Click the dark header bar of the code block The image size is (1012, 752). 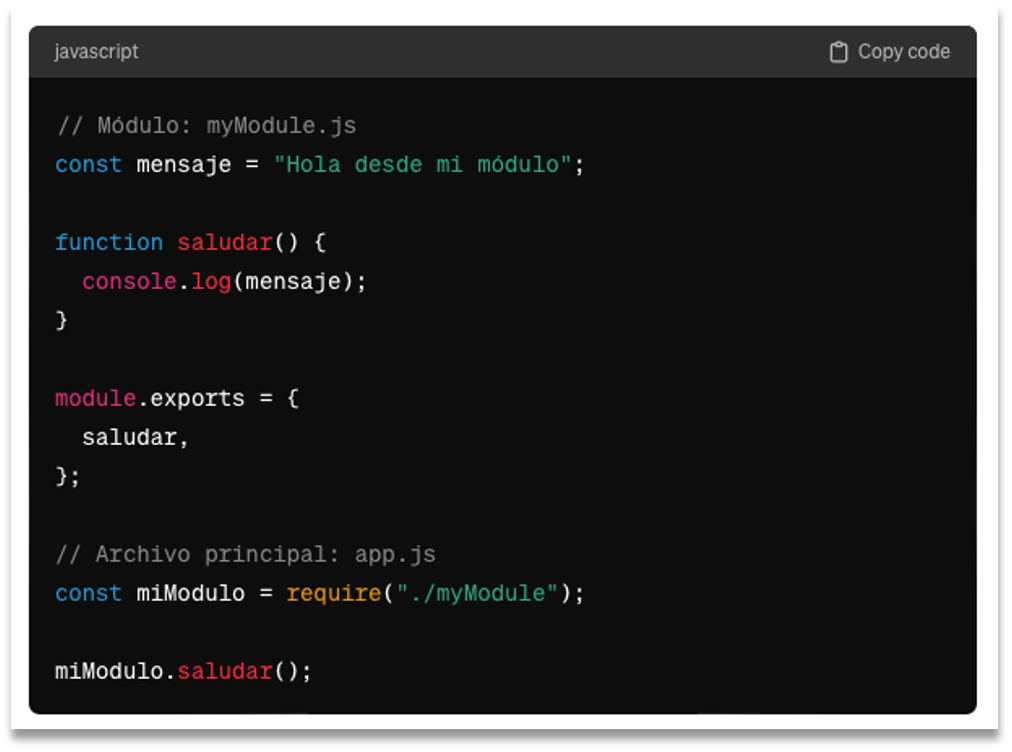[500, 51]
